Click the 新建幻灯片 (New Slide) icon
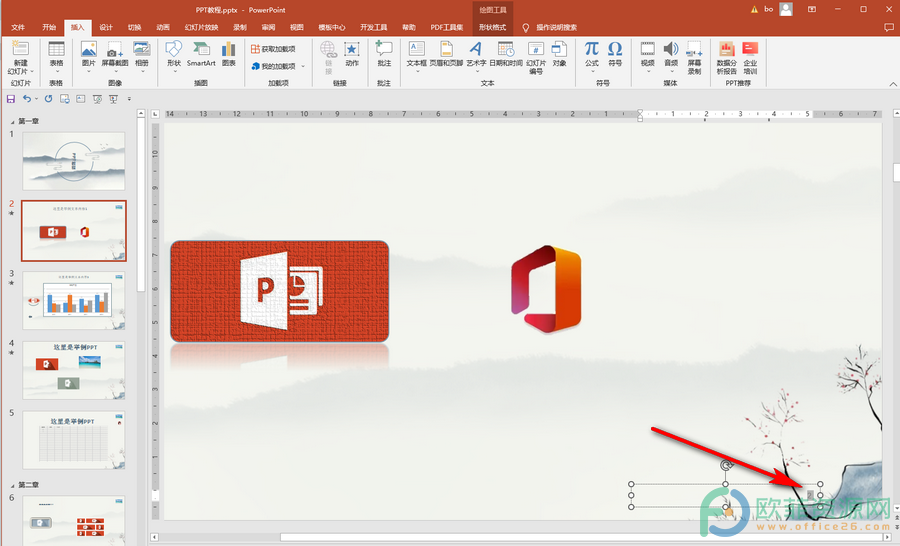The width and height of the screenshot is (900, 546). (x=21, y=49)
